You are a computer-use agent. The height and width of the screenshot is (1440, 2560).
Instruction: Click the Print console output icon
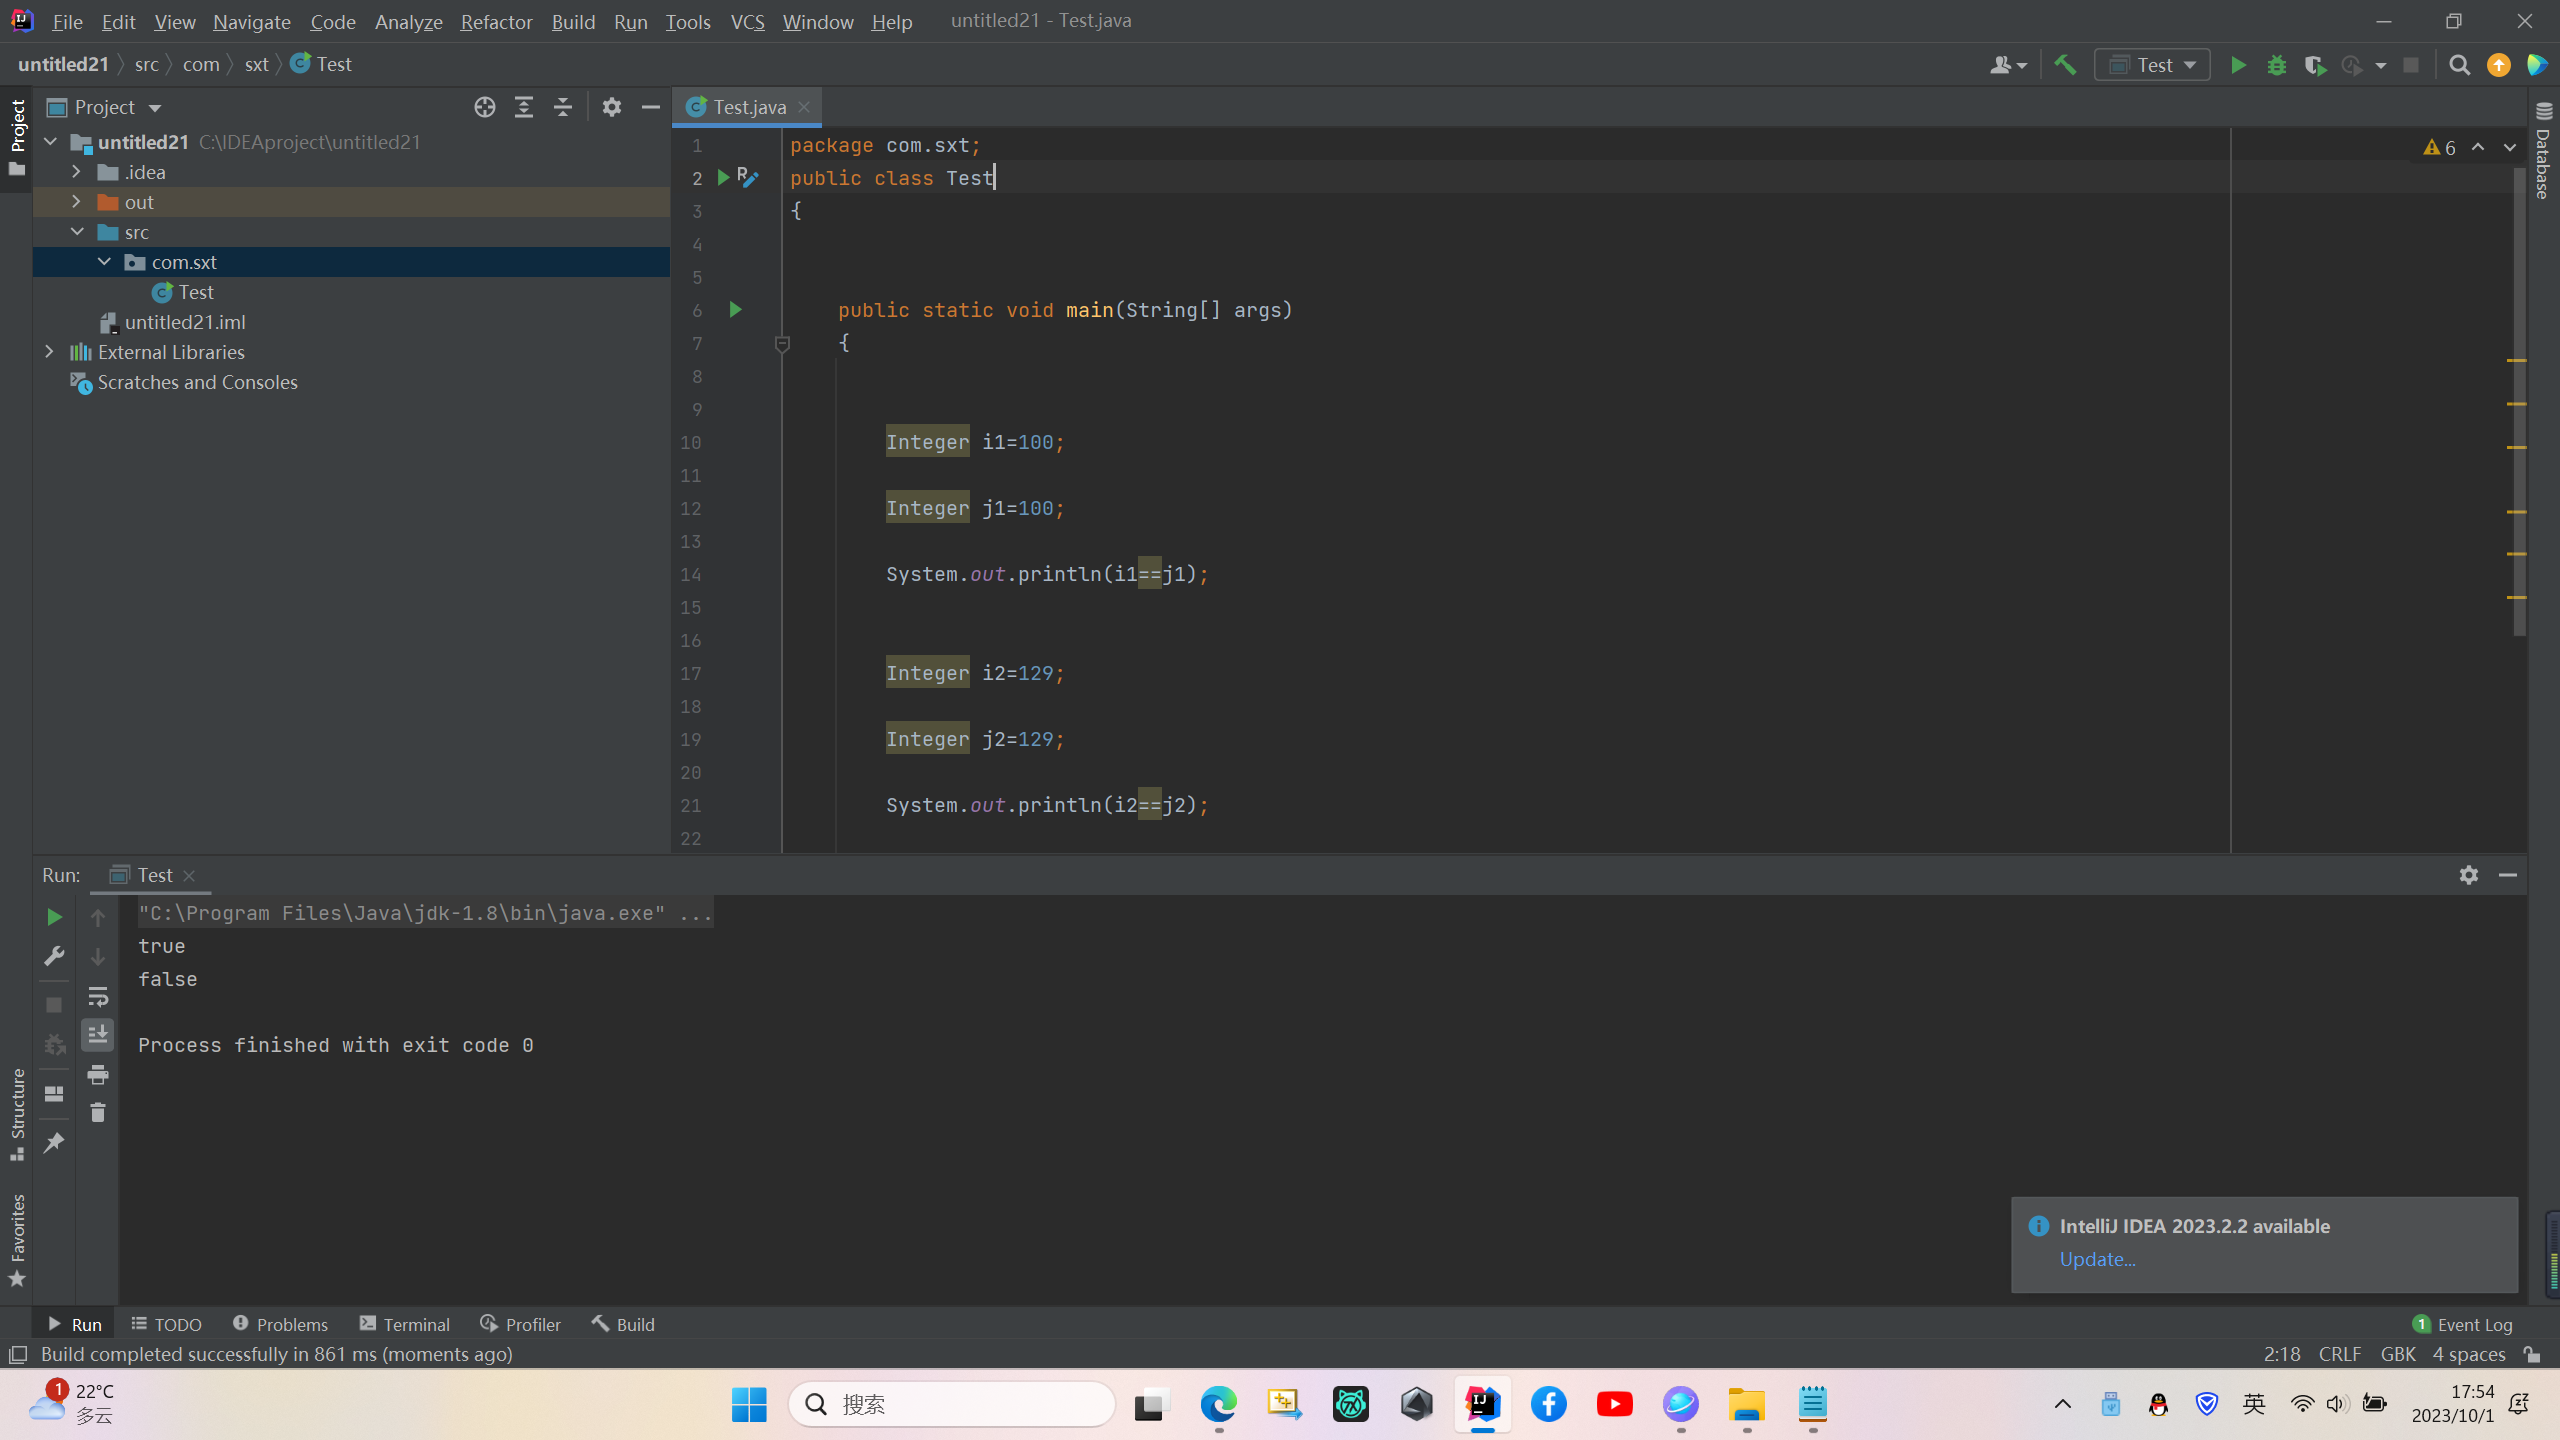pos(97,1075)
